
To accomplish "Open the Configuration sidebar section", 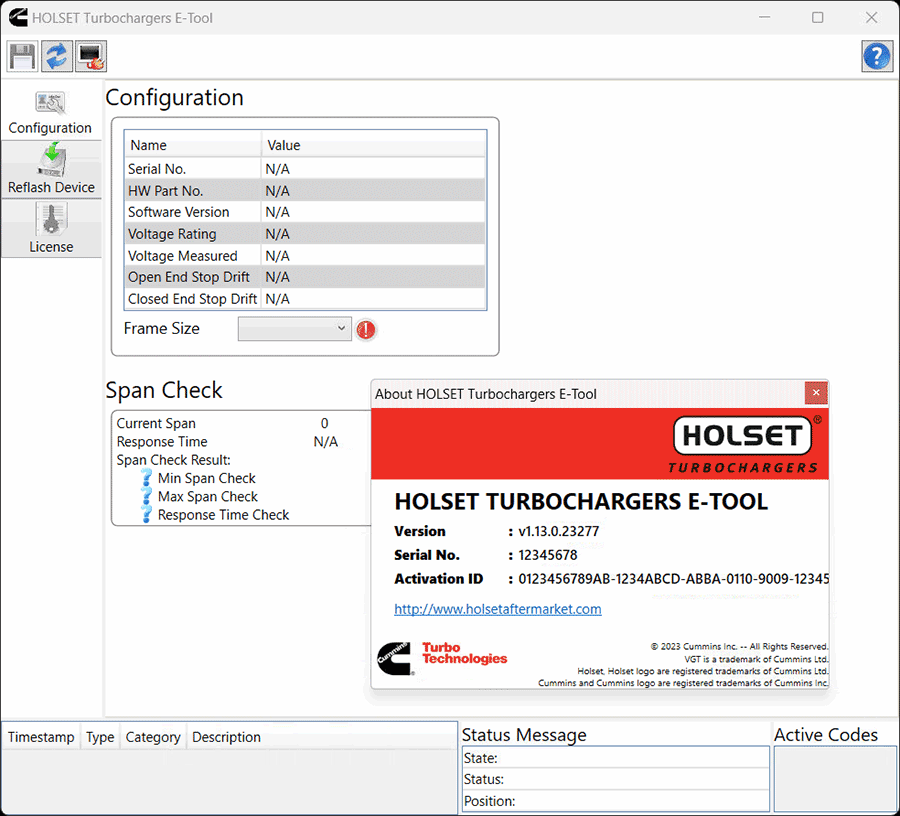I will tap(51, 111).
